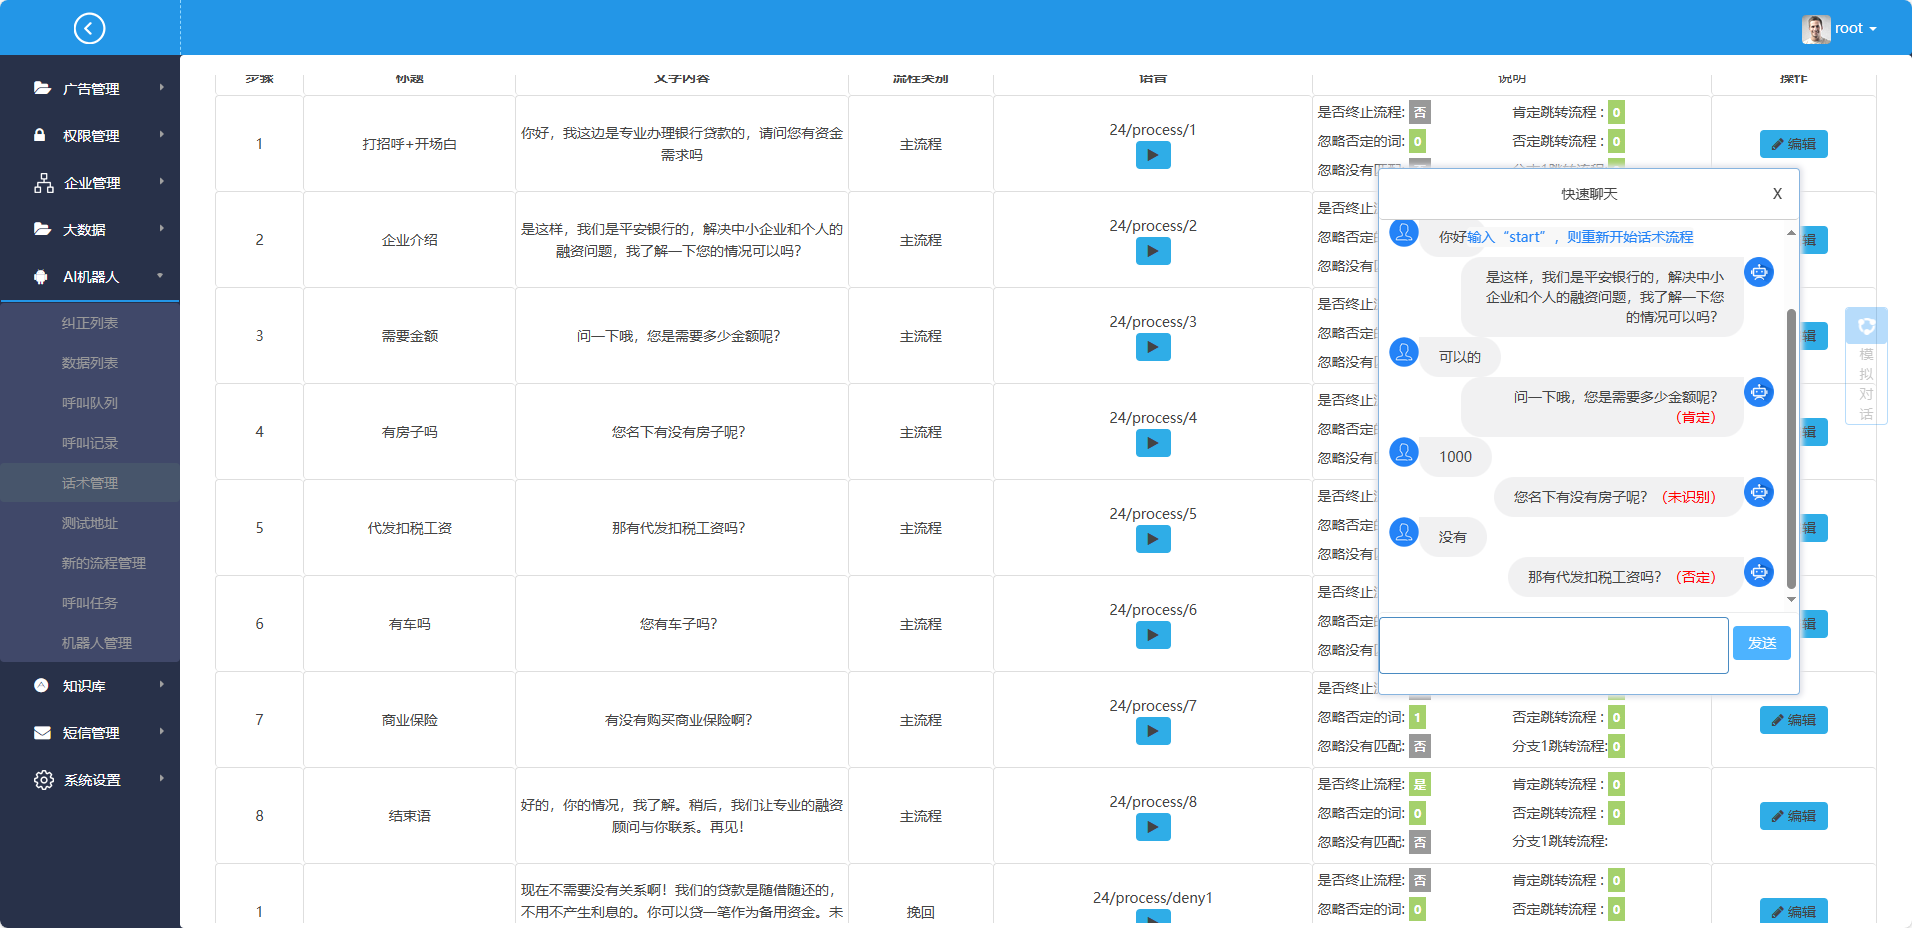Edit step 1 打招呼+开场白 row

(x=1793, y=144)
